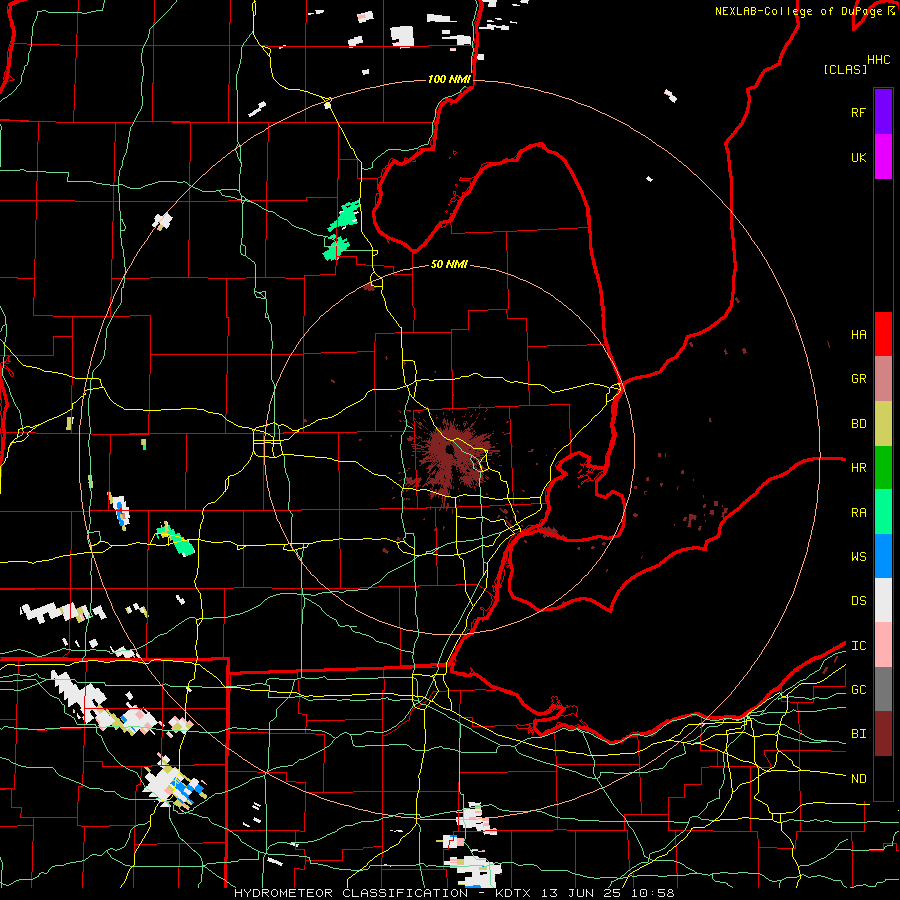The width and height of the screenshot is (900, 900).
Task: Click the WS legend label
Action: pos(858,557)
